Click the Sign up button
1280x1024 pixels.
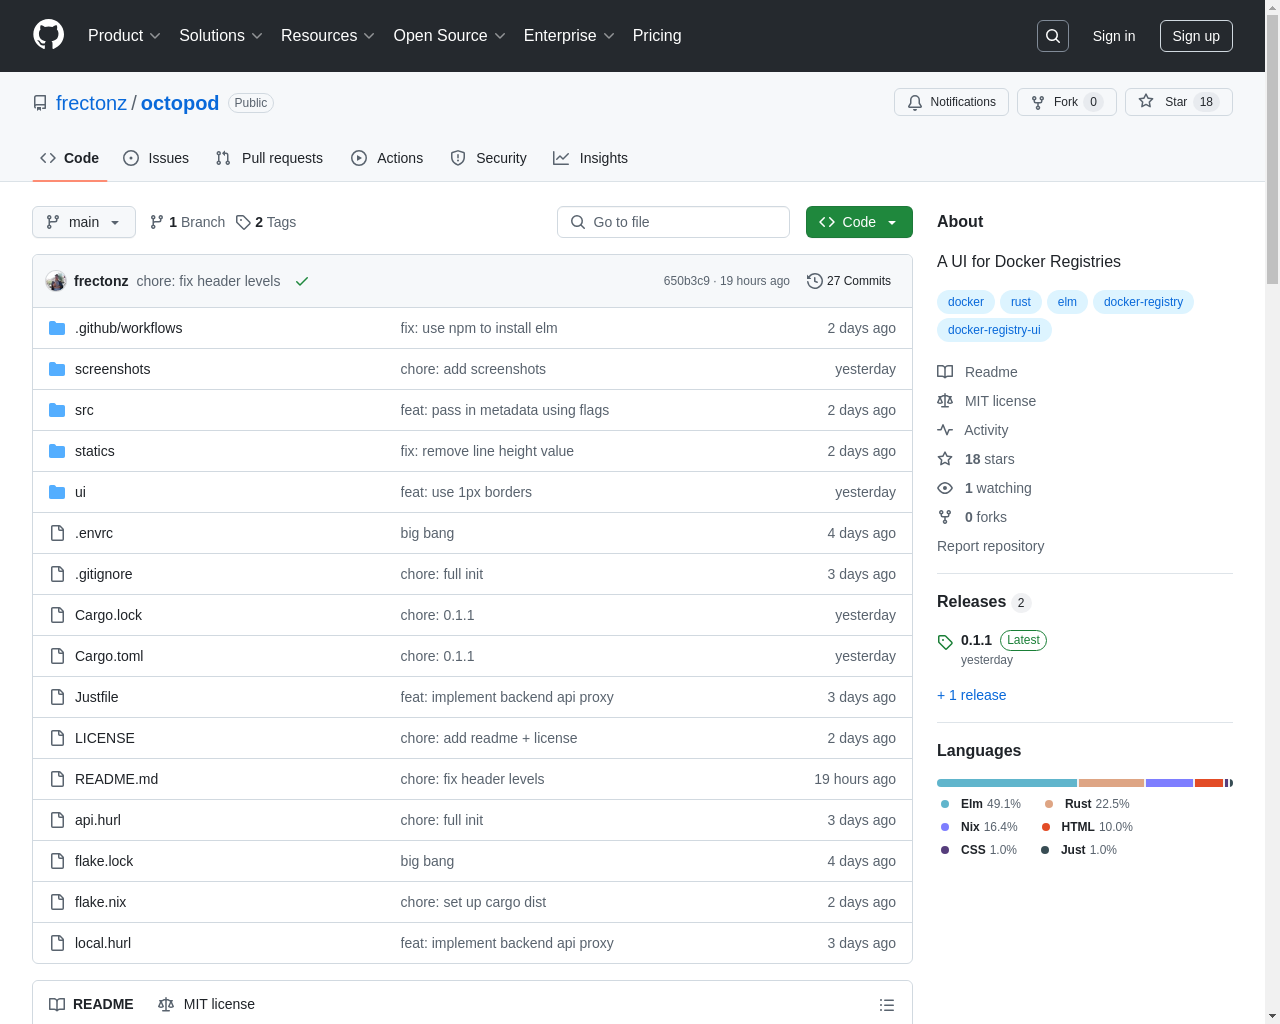click(x=1196, y=36)
